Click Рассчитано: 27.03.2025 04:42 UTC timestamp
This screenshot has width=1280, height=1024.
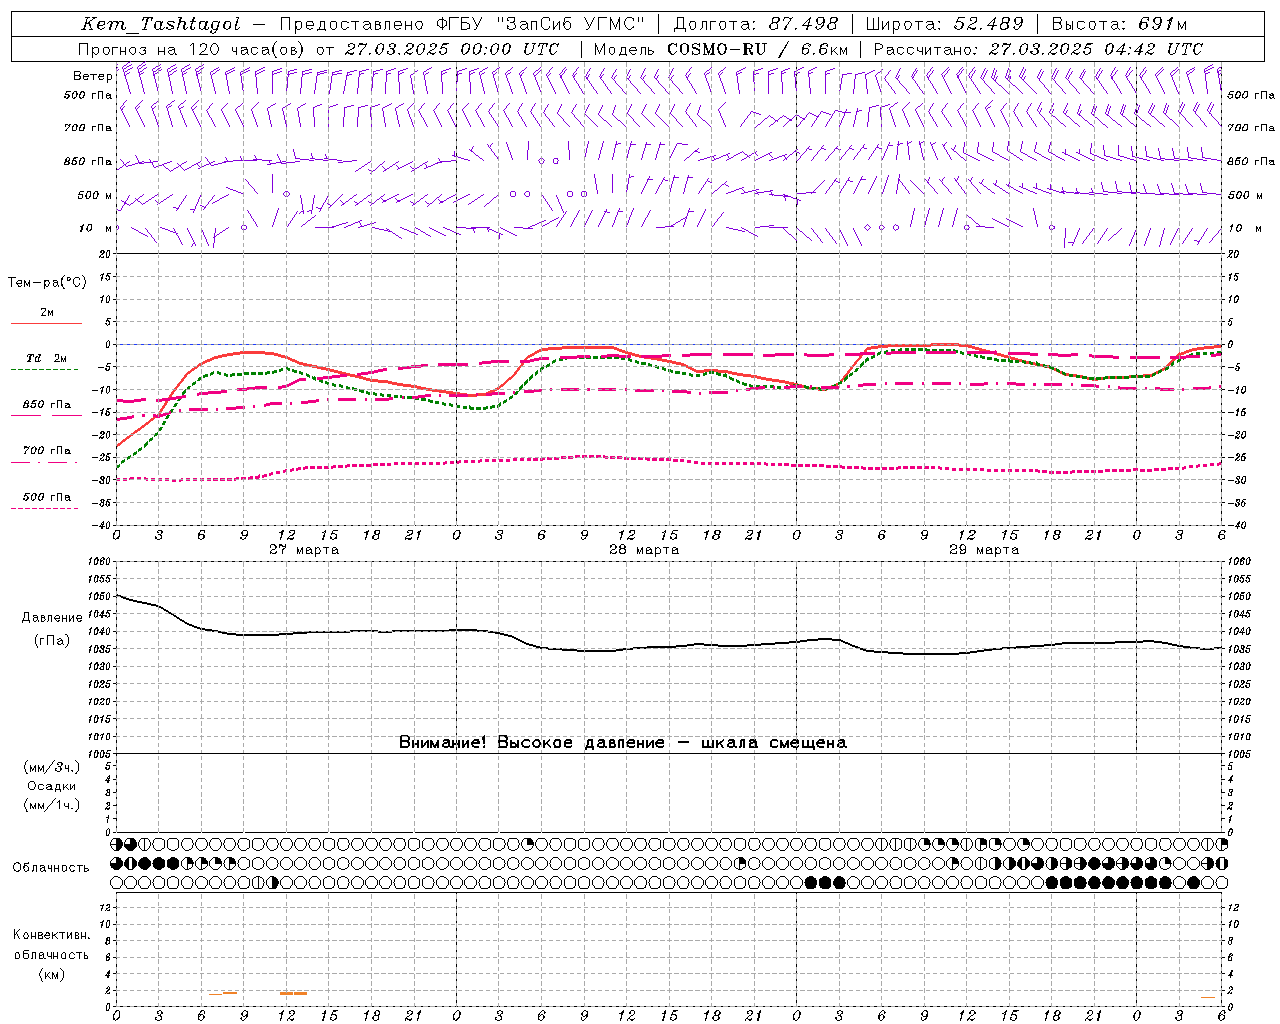tap(1038, 49)
